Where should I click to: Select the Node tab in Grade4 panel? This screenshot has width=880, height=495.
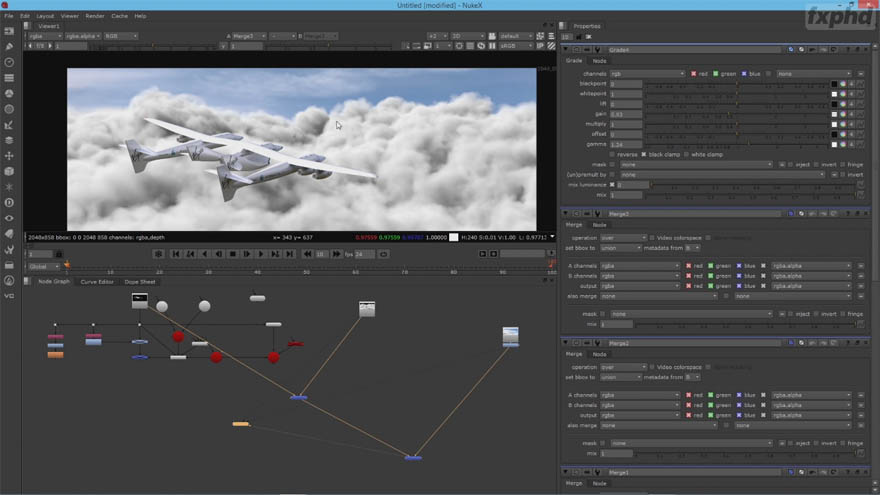[x=599, y=61]
